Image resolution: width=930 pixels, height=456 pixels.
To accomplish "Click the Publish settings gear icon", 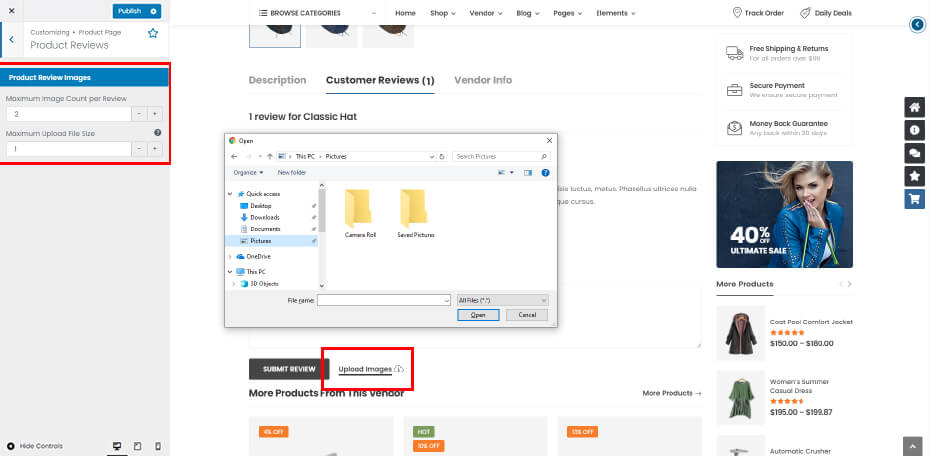I will pyautogui.click(x=153, y=11).
